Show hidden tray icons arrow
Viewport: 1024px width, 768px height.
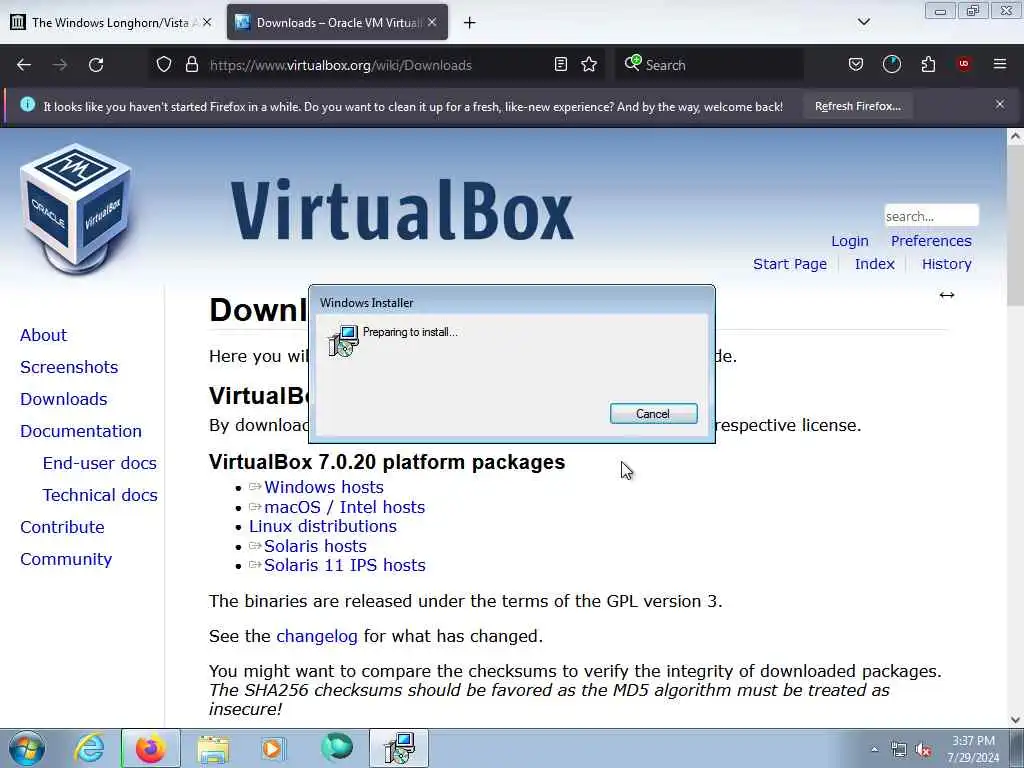[x=874, y=749]
